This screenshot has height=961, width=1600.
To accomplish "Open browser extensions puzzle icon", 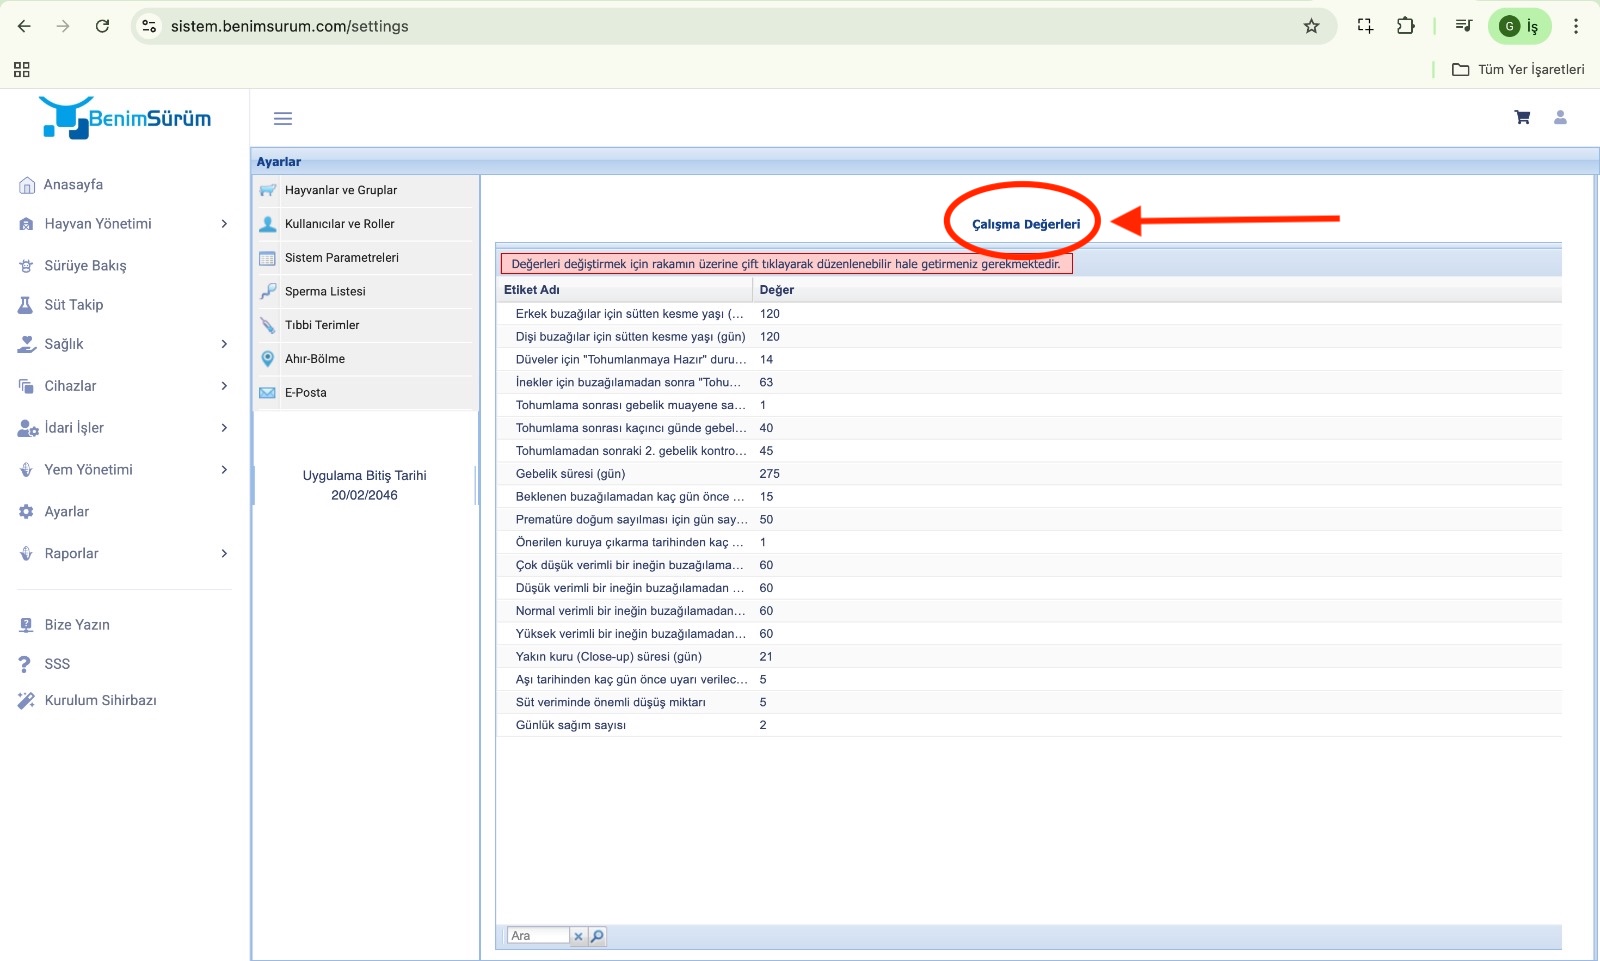I will point(1405,26).
